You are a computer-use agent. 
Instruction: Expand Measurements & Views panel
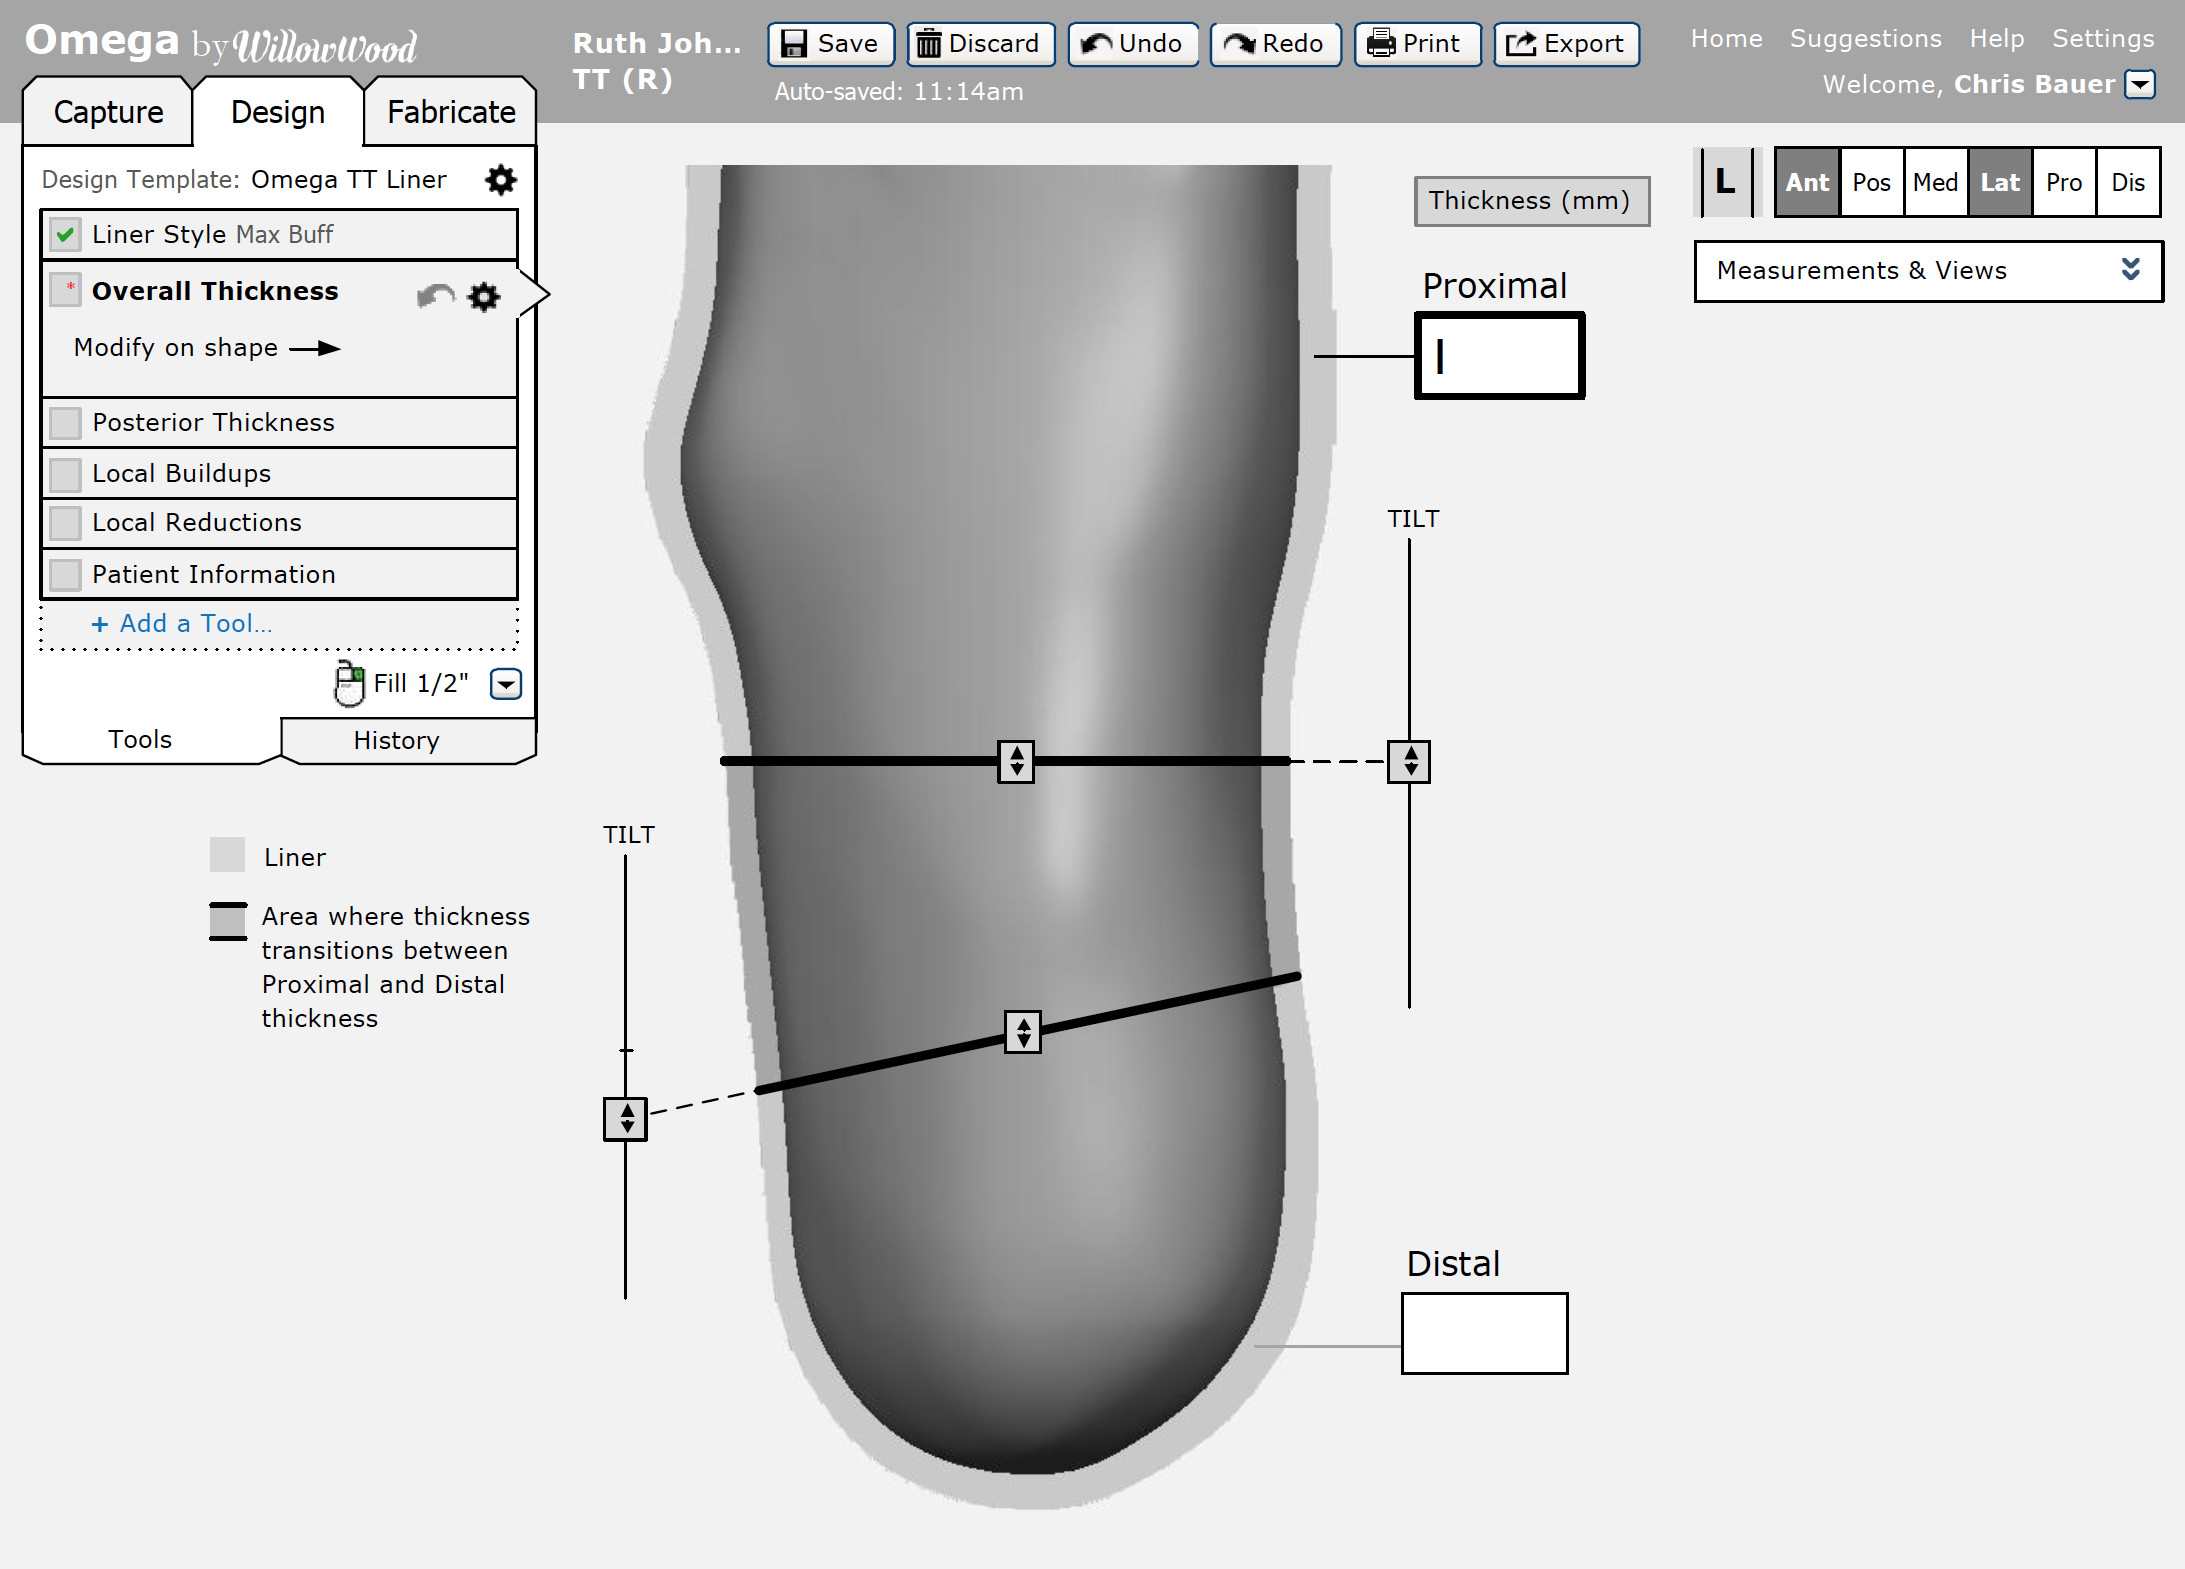(2130, 270)
